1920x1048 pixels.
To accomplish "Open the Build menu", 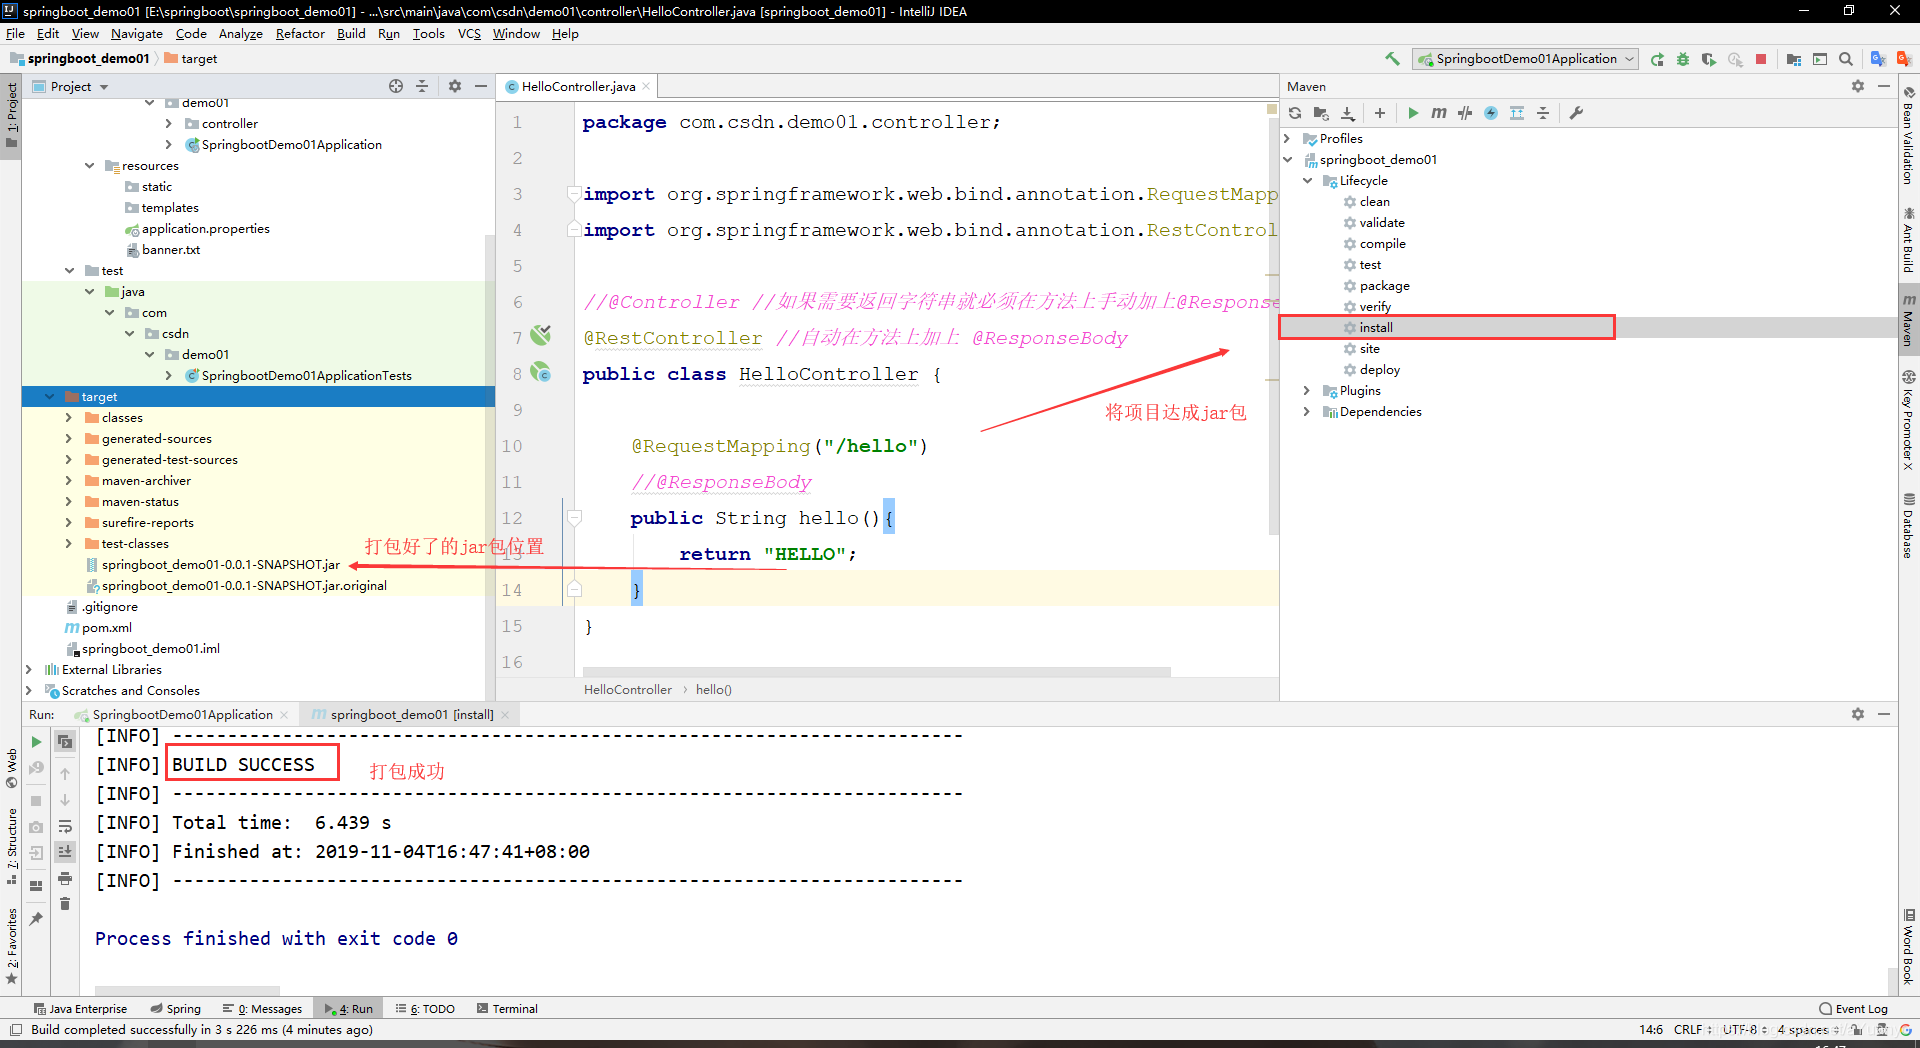I will 351,33.
